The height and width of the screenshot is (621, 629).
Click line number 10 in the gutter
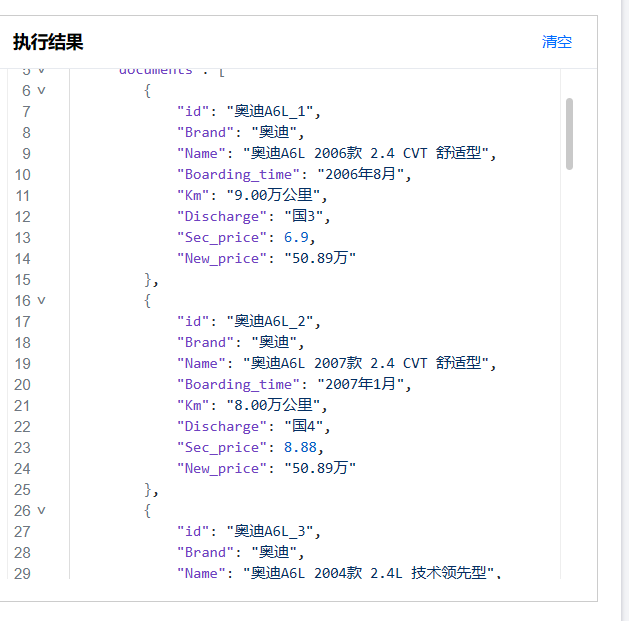22,175
